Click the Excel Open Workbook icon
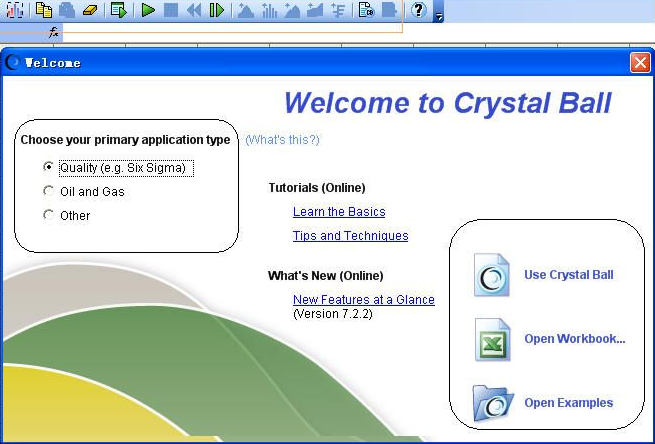This screenshot has width=655, height=444. [493, 339]
